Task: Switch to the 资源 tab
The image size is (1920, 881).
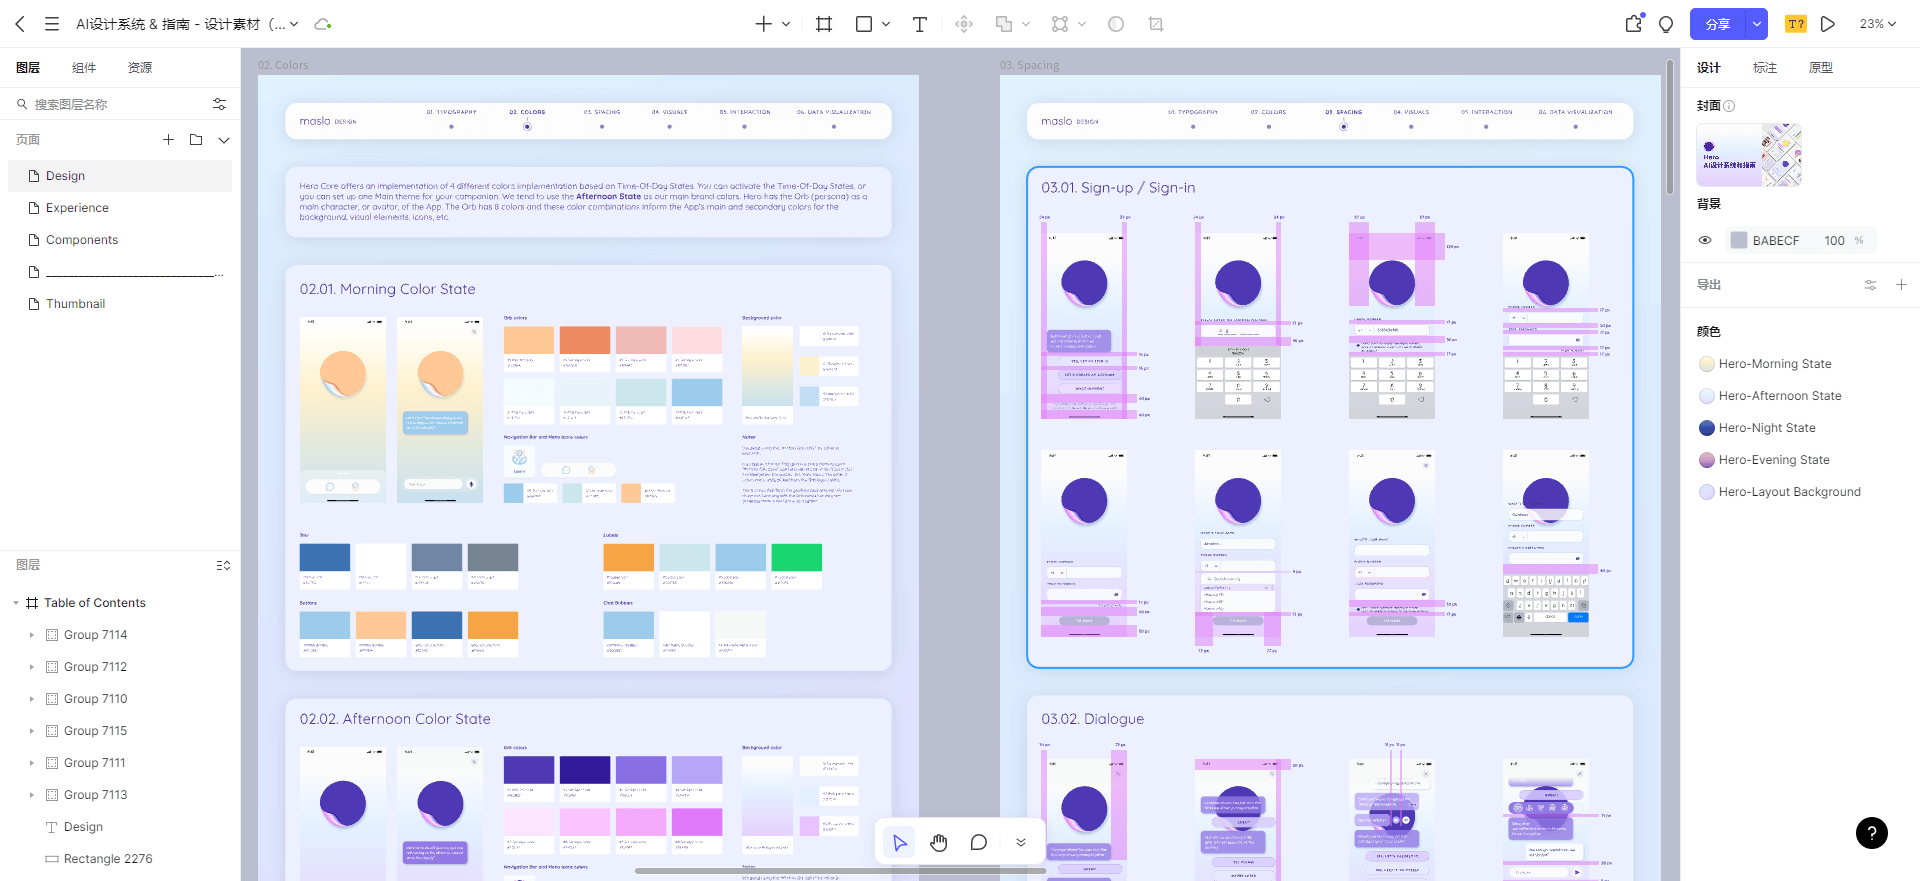Action: (140, 68)
